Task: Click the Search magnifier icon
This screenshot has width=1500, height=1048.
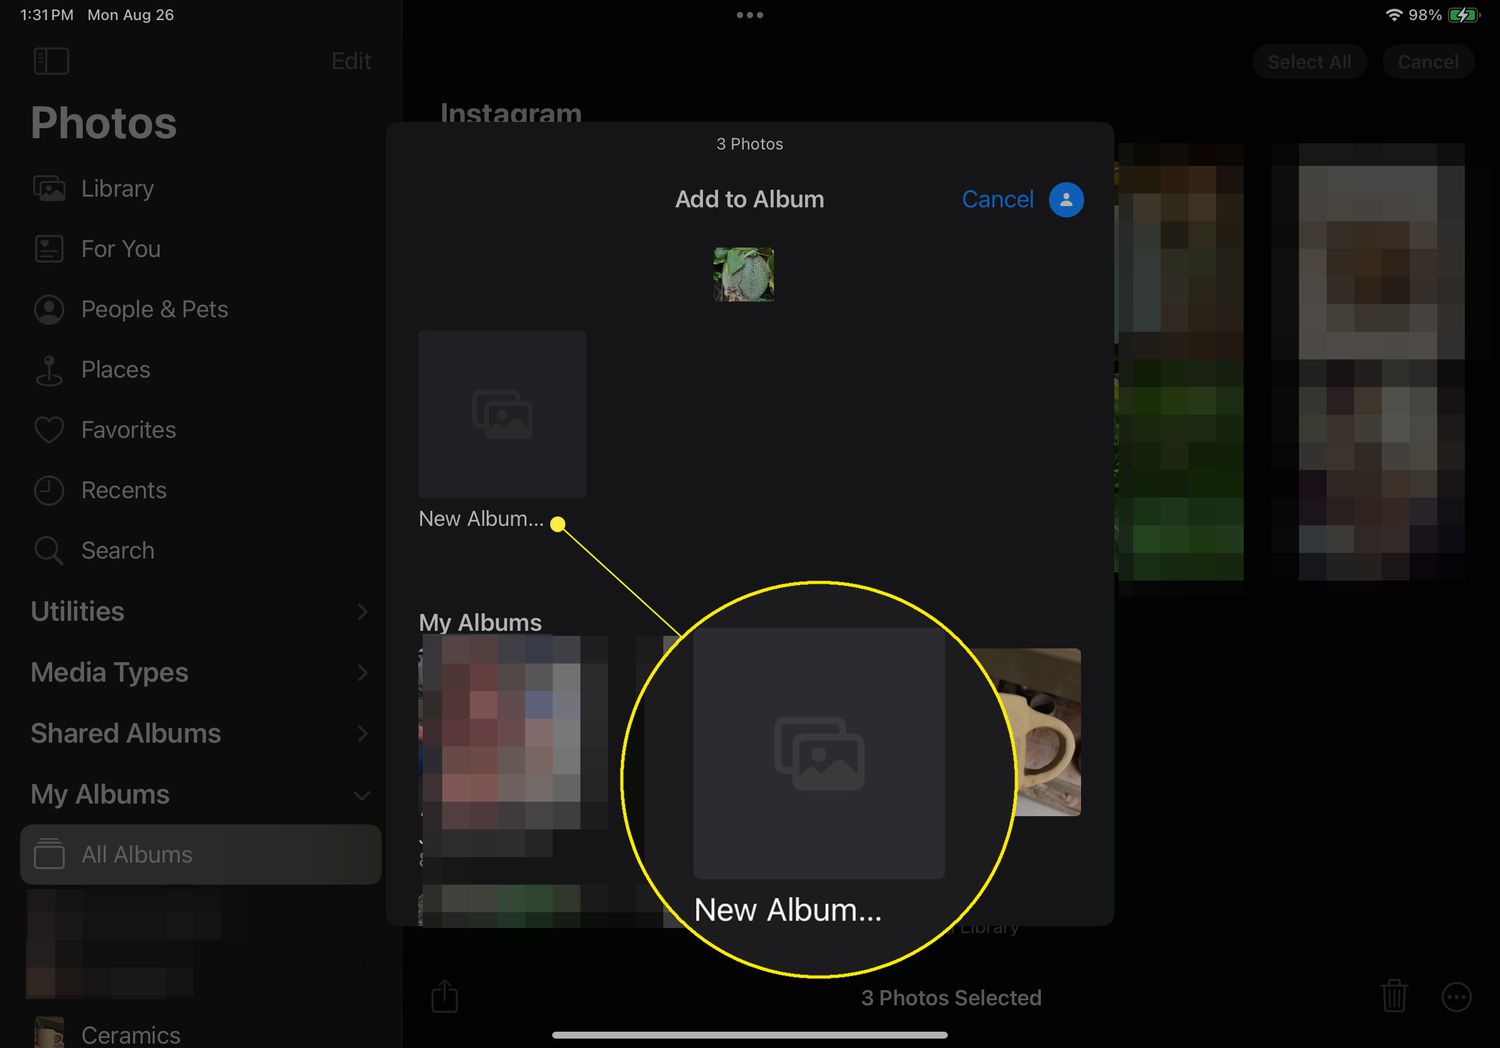Action: pyautogui.click(x=49, y=550)
